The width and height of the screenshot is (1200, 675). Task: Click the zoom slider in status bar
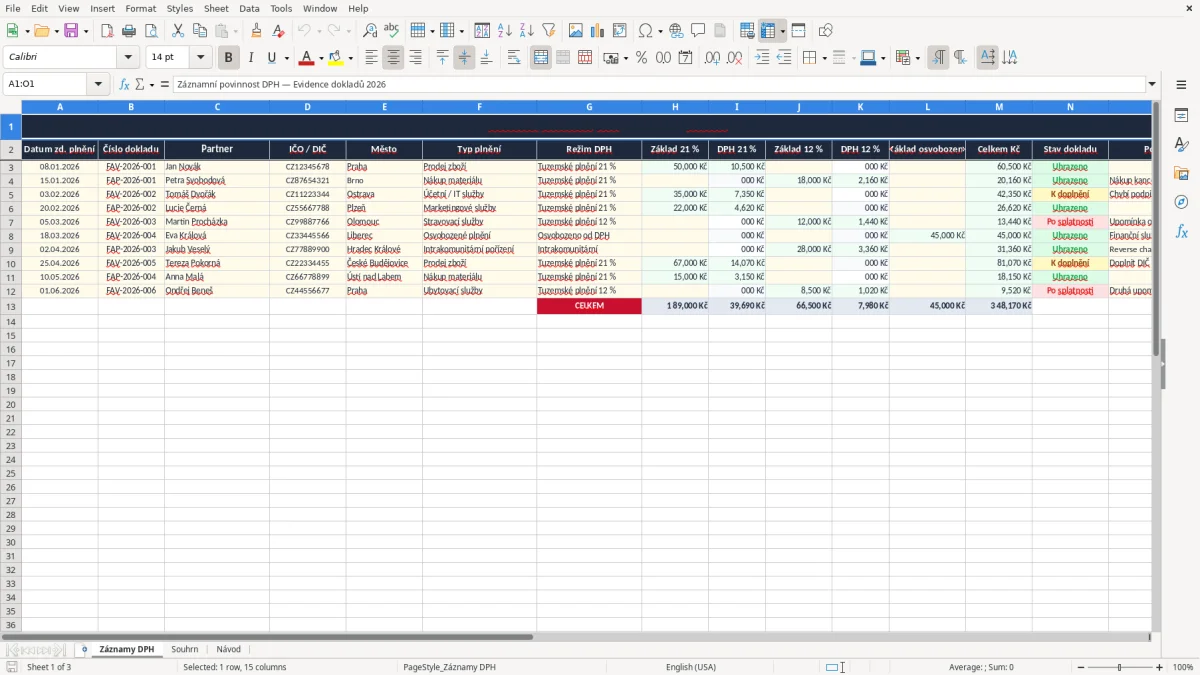coord(1119,667)
